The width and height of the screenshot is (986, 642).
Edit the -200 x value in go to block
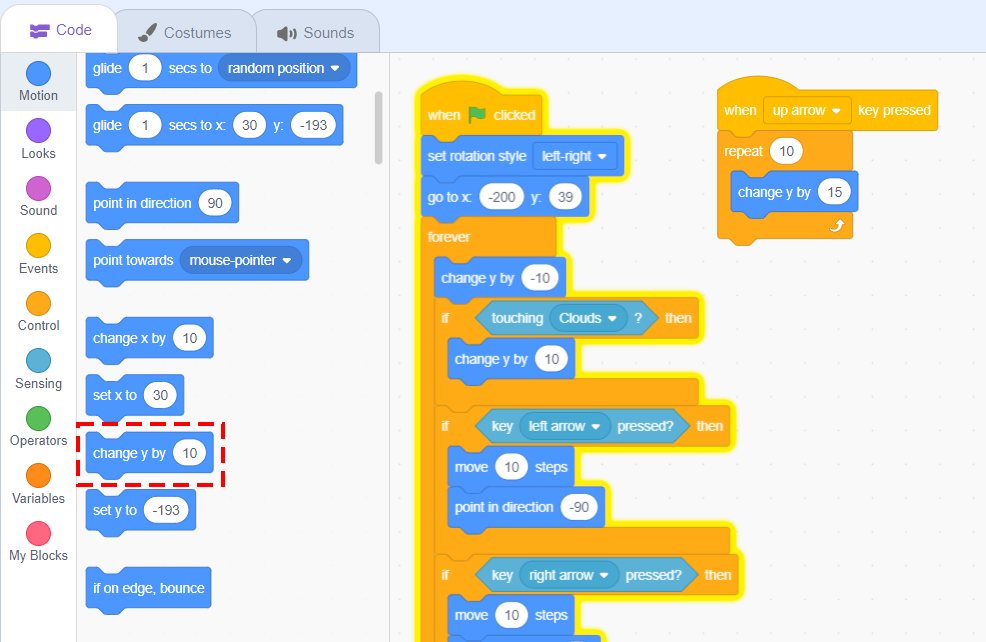coord(502,197)
